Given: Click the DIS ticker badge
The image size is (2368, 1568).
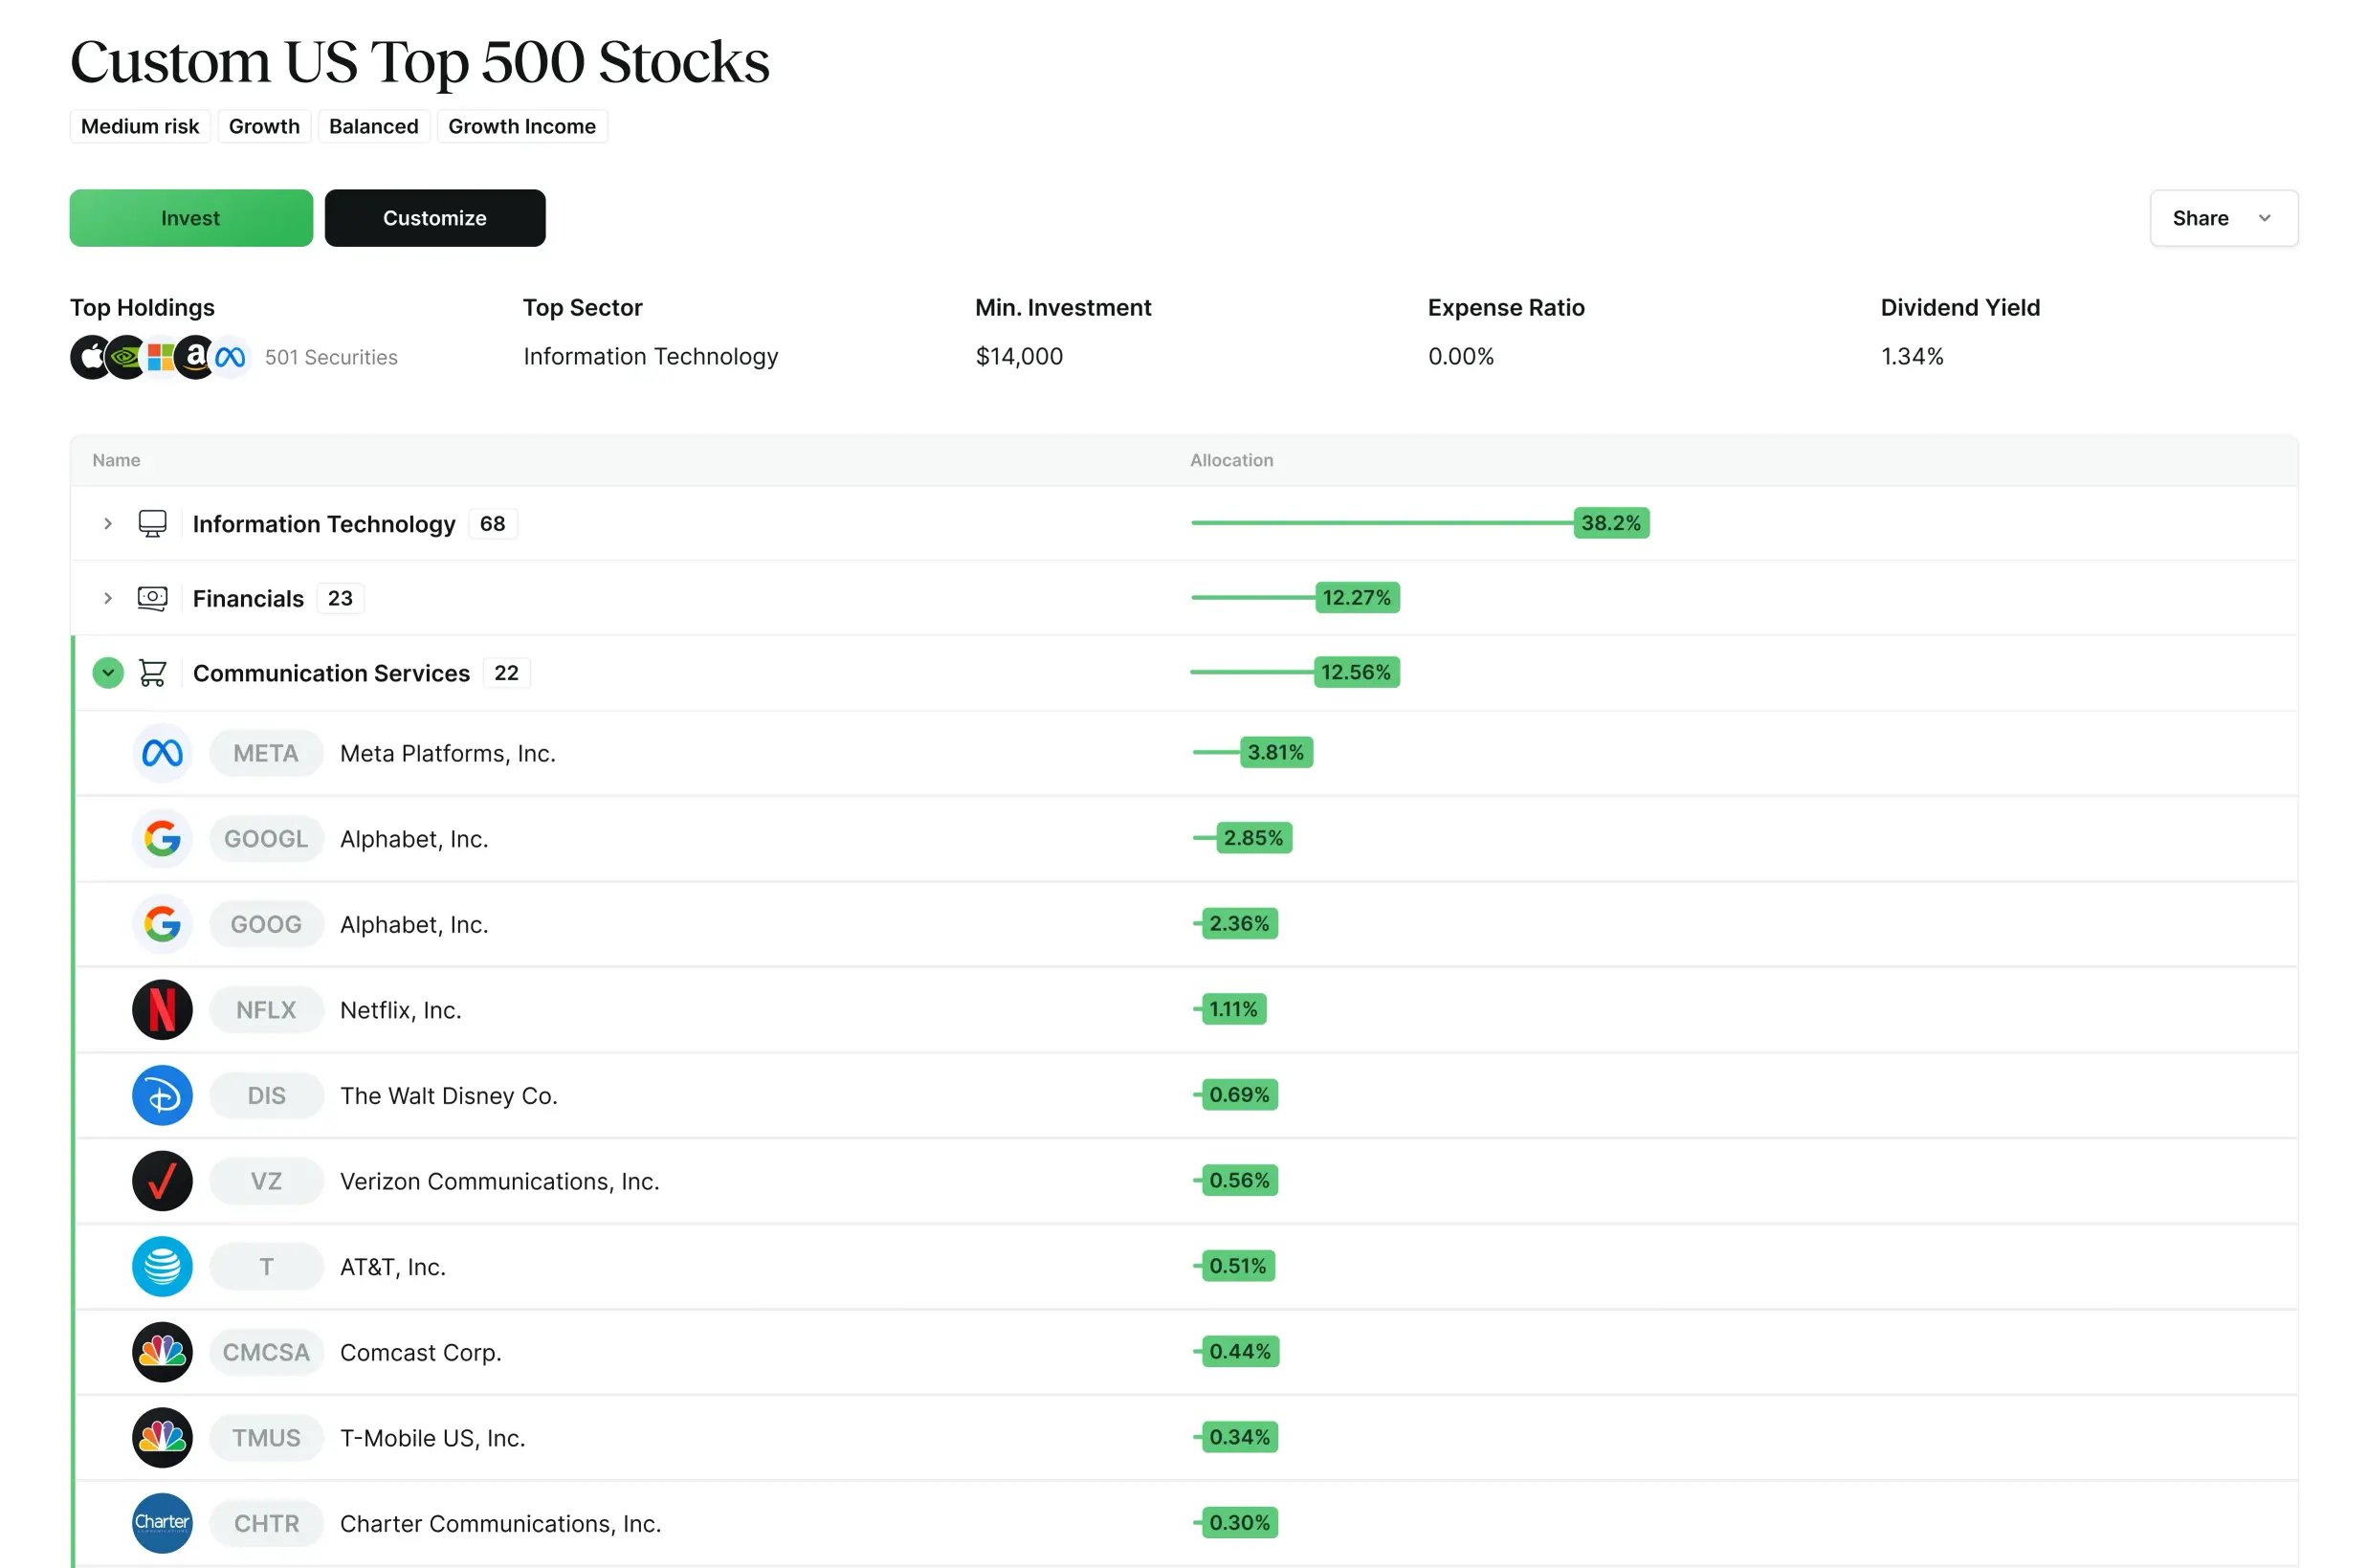Looking at the screenshot, I should pos(266,1095).
